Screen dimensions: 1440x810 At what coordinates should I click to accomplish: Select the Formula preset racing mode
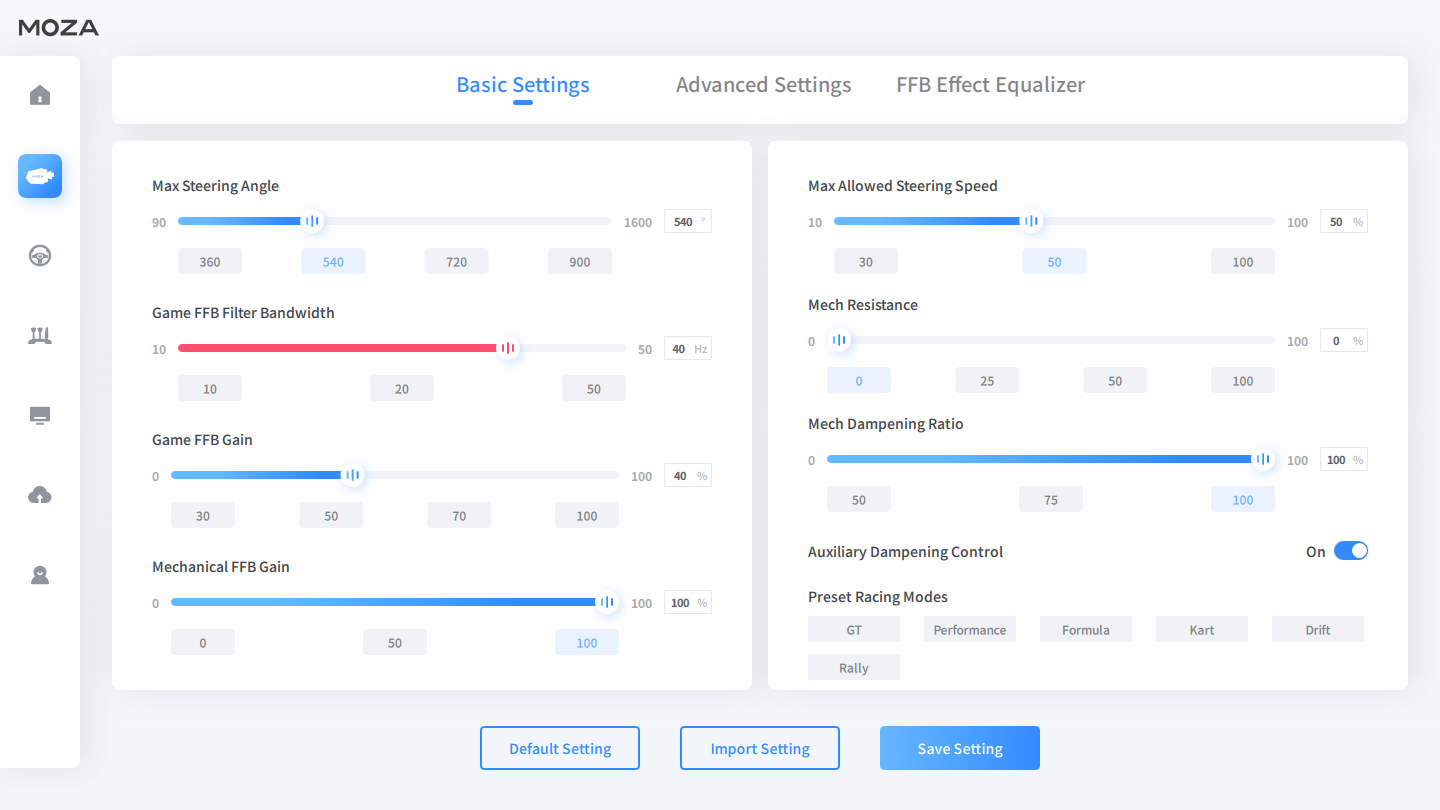(x=1085, y=630)
